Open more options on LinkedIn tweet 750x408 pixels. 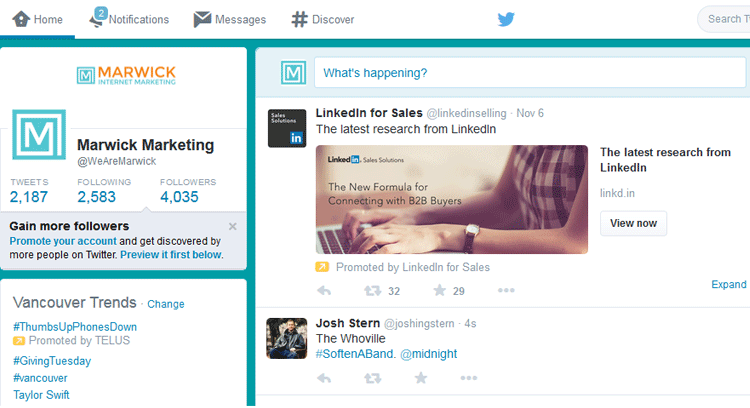506,290
